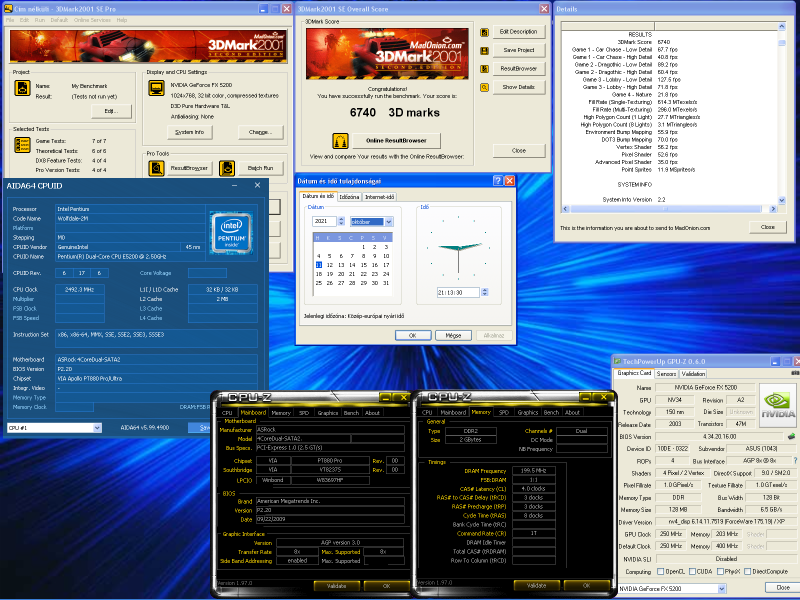This screenshot has width=800, height=600.
Task: Click the Save Project button
Action: [x=518, y=50]
